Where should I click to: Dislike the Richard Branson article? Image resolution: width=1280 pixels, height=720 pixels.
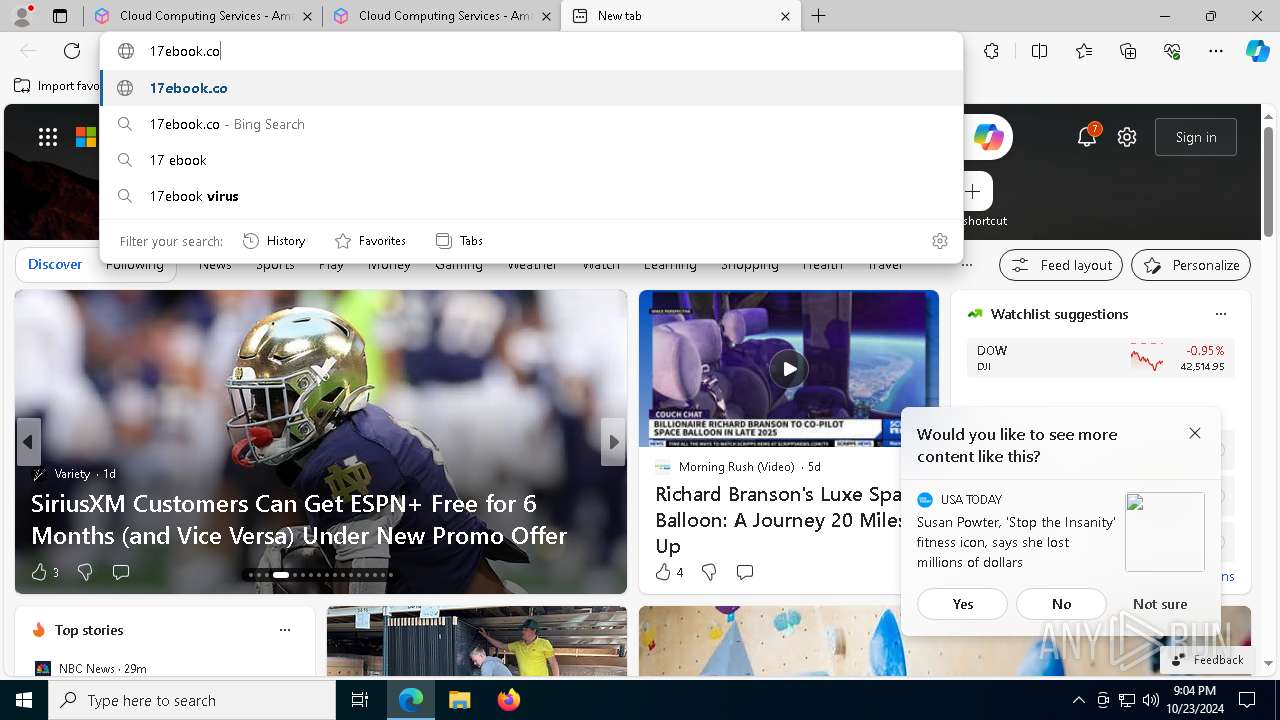coord(709,572)
